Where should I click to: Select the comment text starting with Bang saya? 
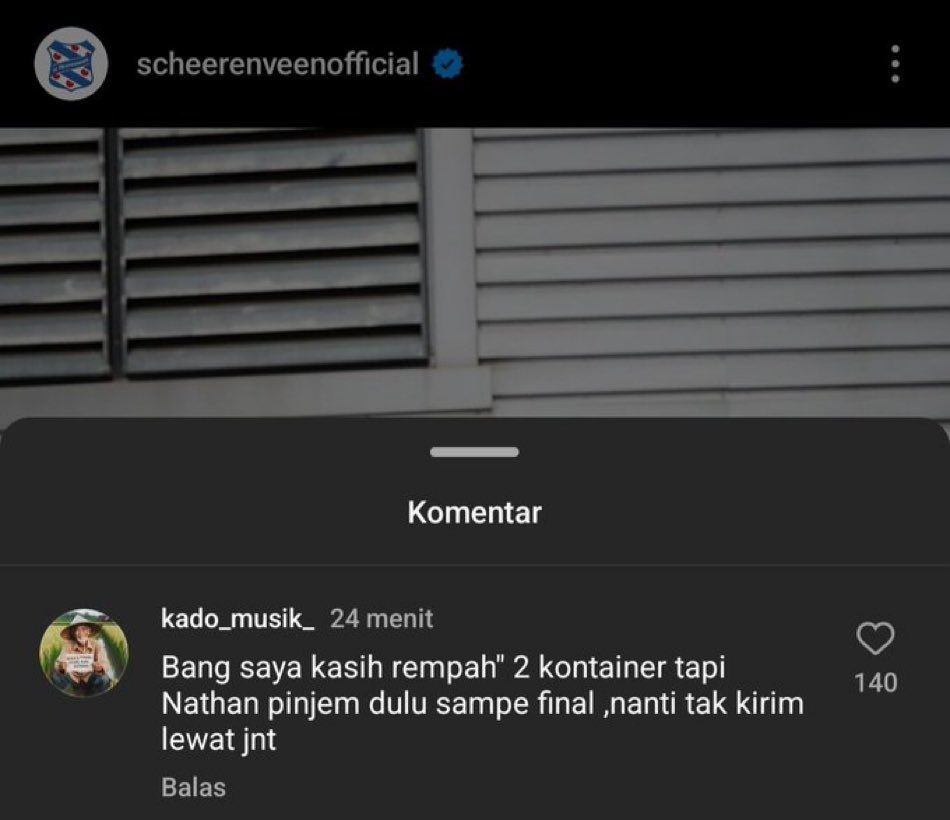pos(482,703)
